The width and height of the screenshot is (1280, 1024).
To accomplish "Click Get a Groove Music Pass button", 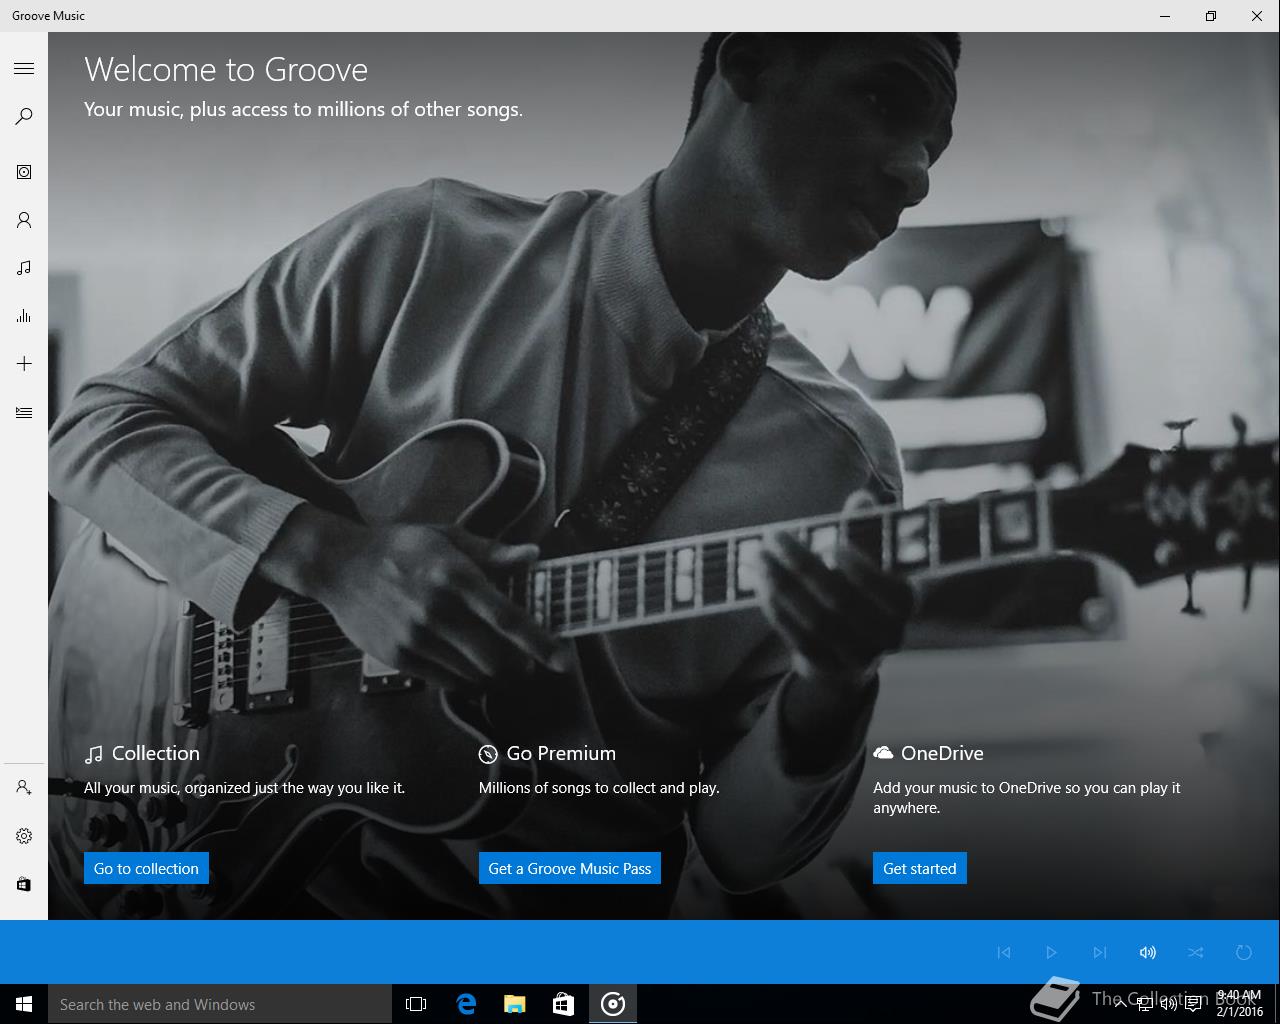I will point(570,868).
